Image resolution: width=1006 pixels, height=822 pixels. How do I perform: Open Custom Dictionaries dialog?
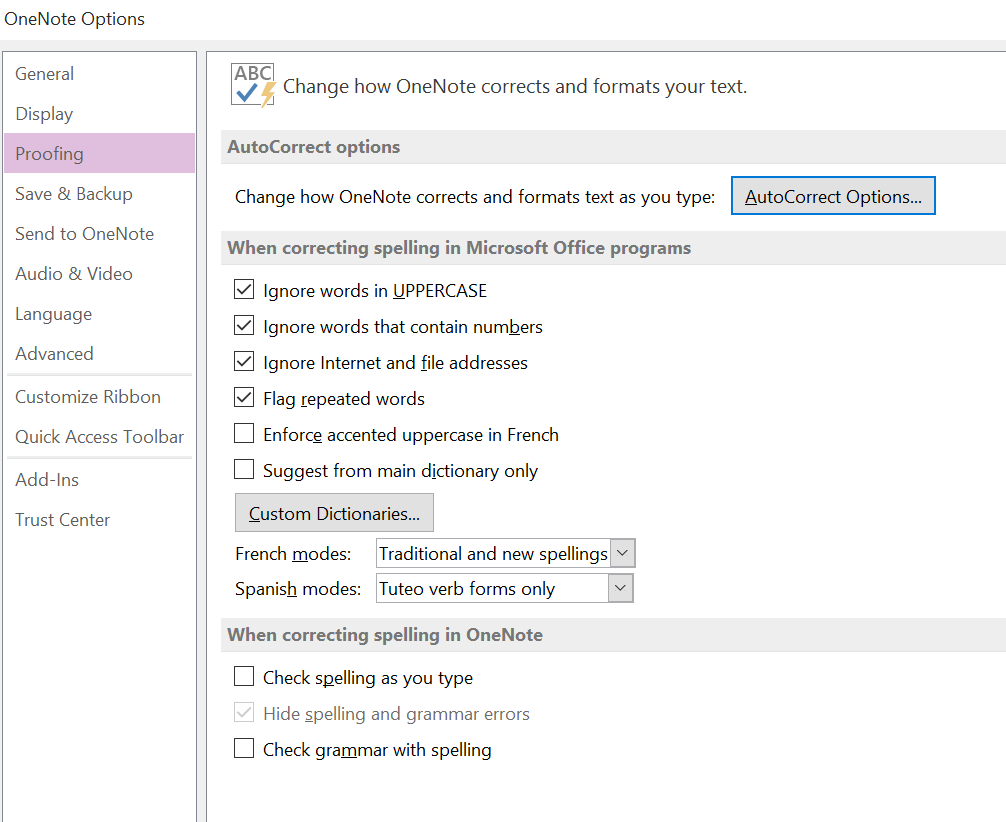334,513
